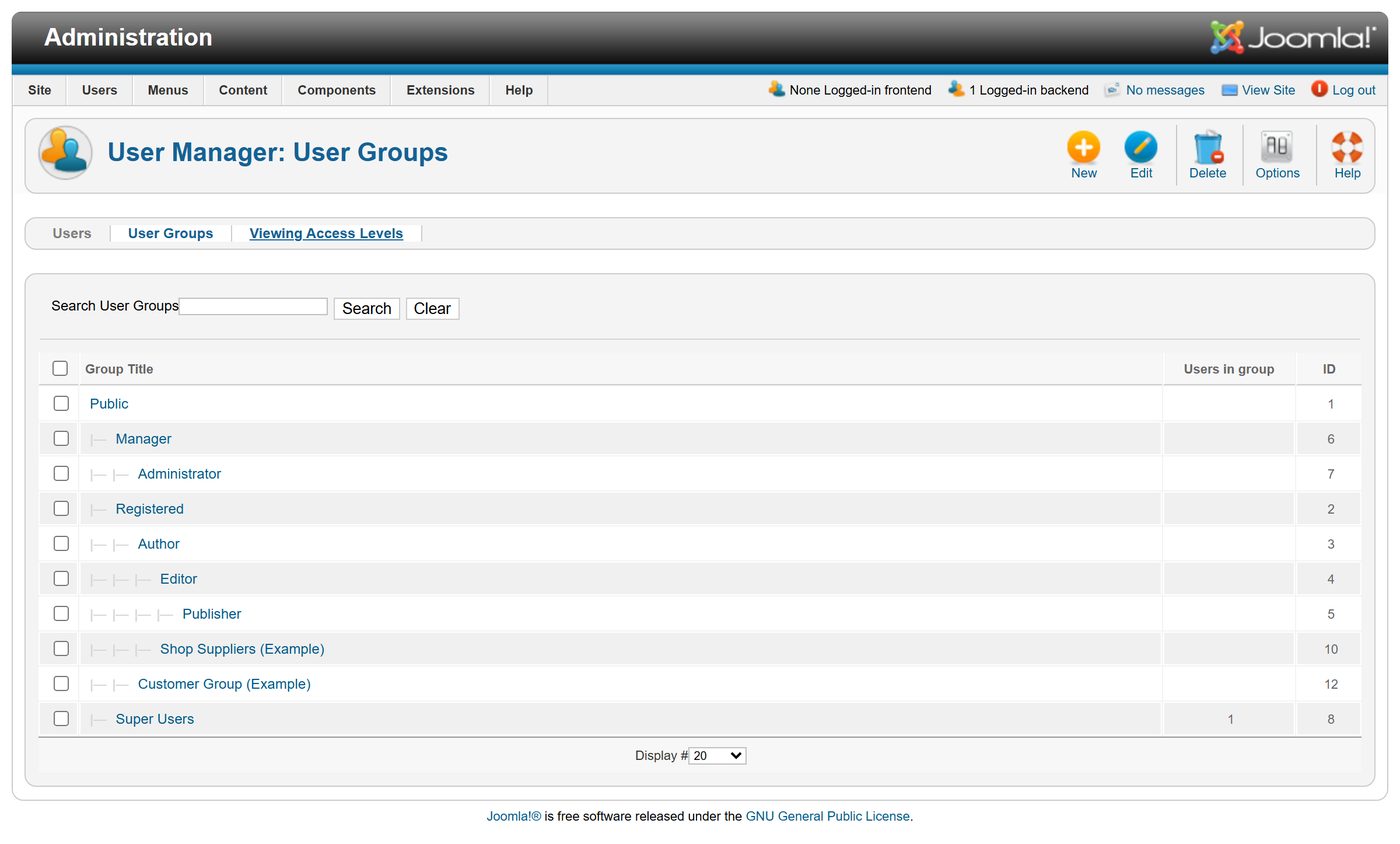1400x844 pixels.
Task: Open the Editor group link
Action: pyautogui.click(x=179, y=579)
